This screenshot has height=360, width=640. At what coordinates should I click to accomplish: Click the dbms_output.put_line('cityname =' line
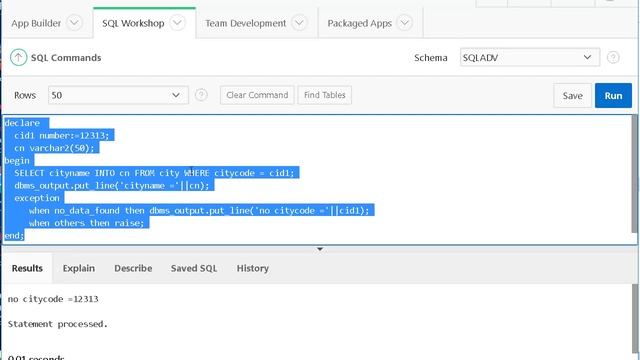tap(112, 186)
